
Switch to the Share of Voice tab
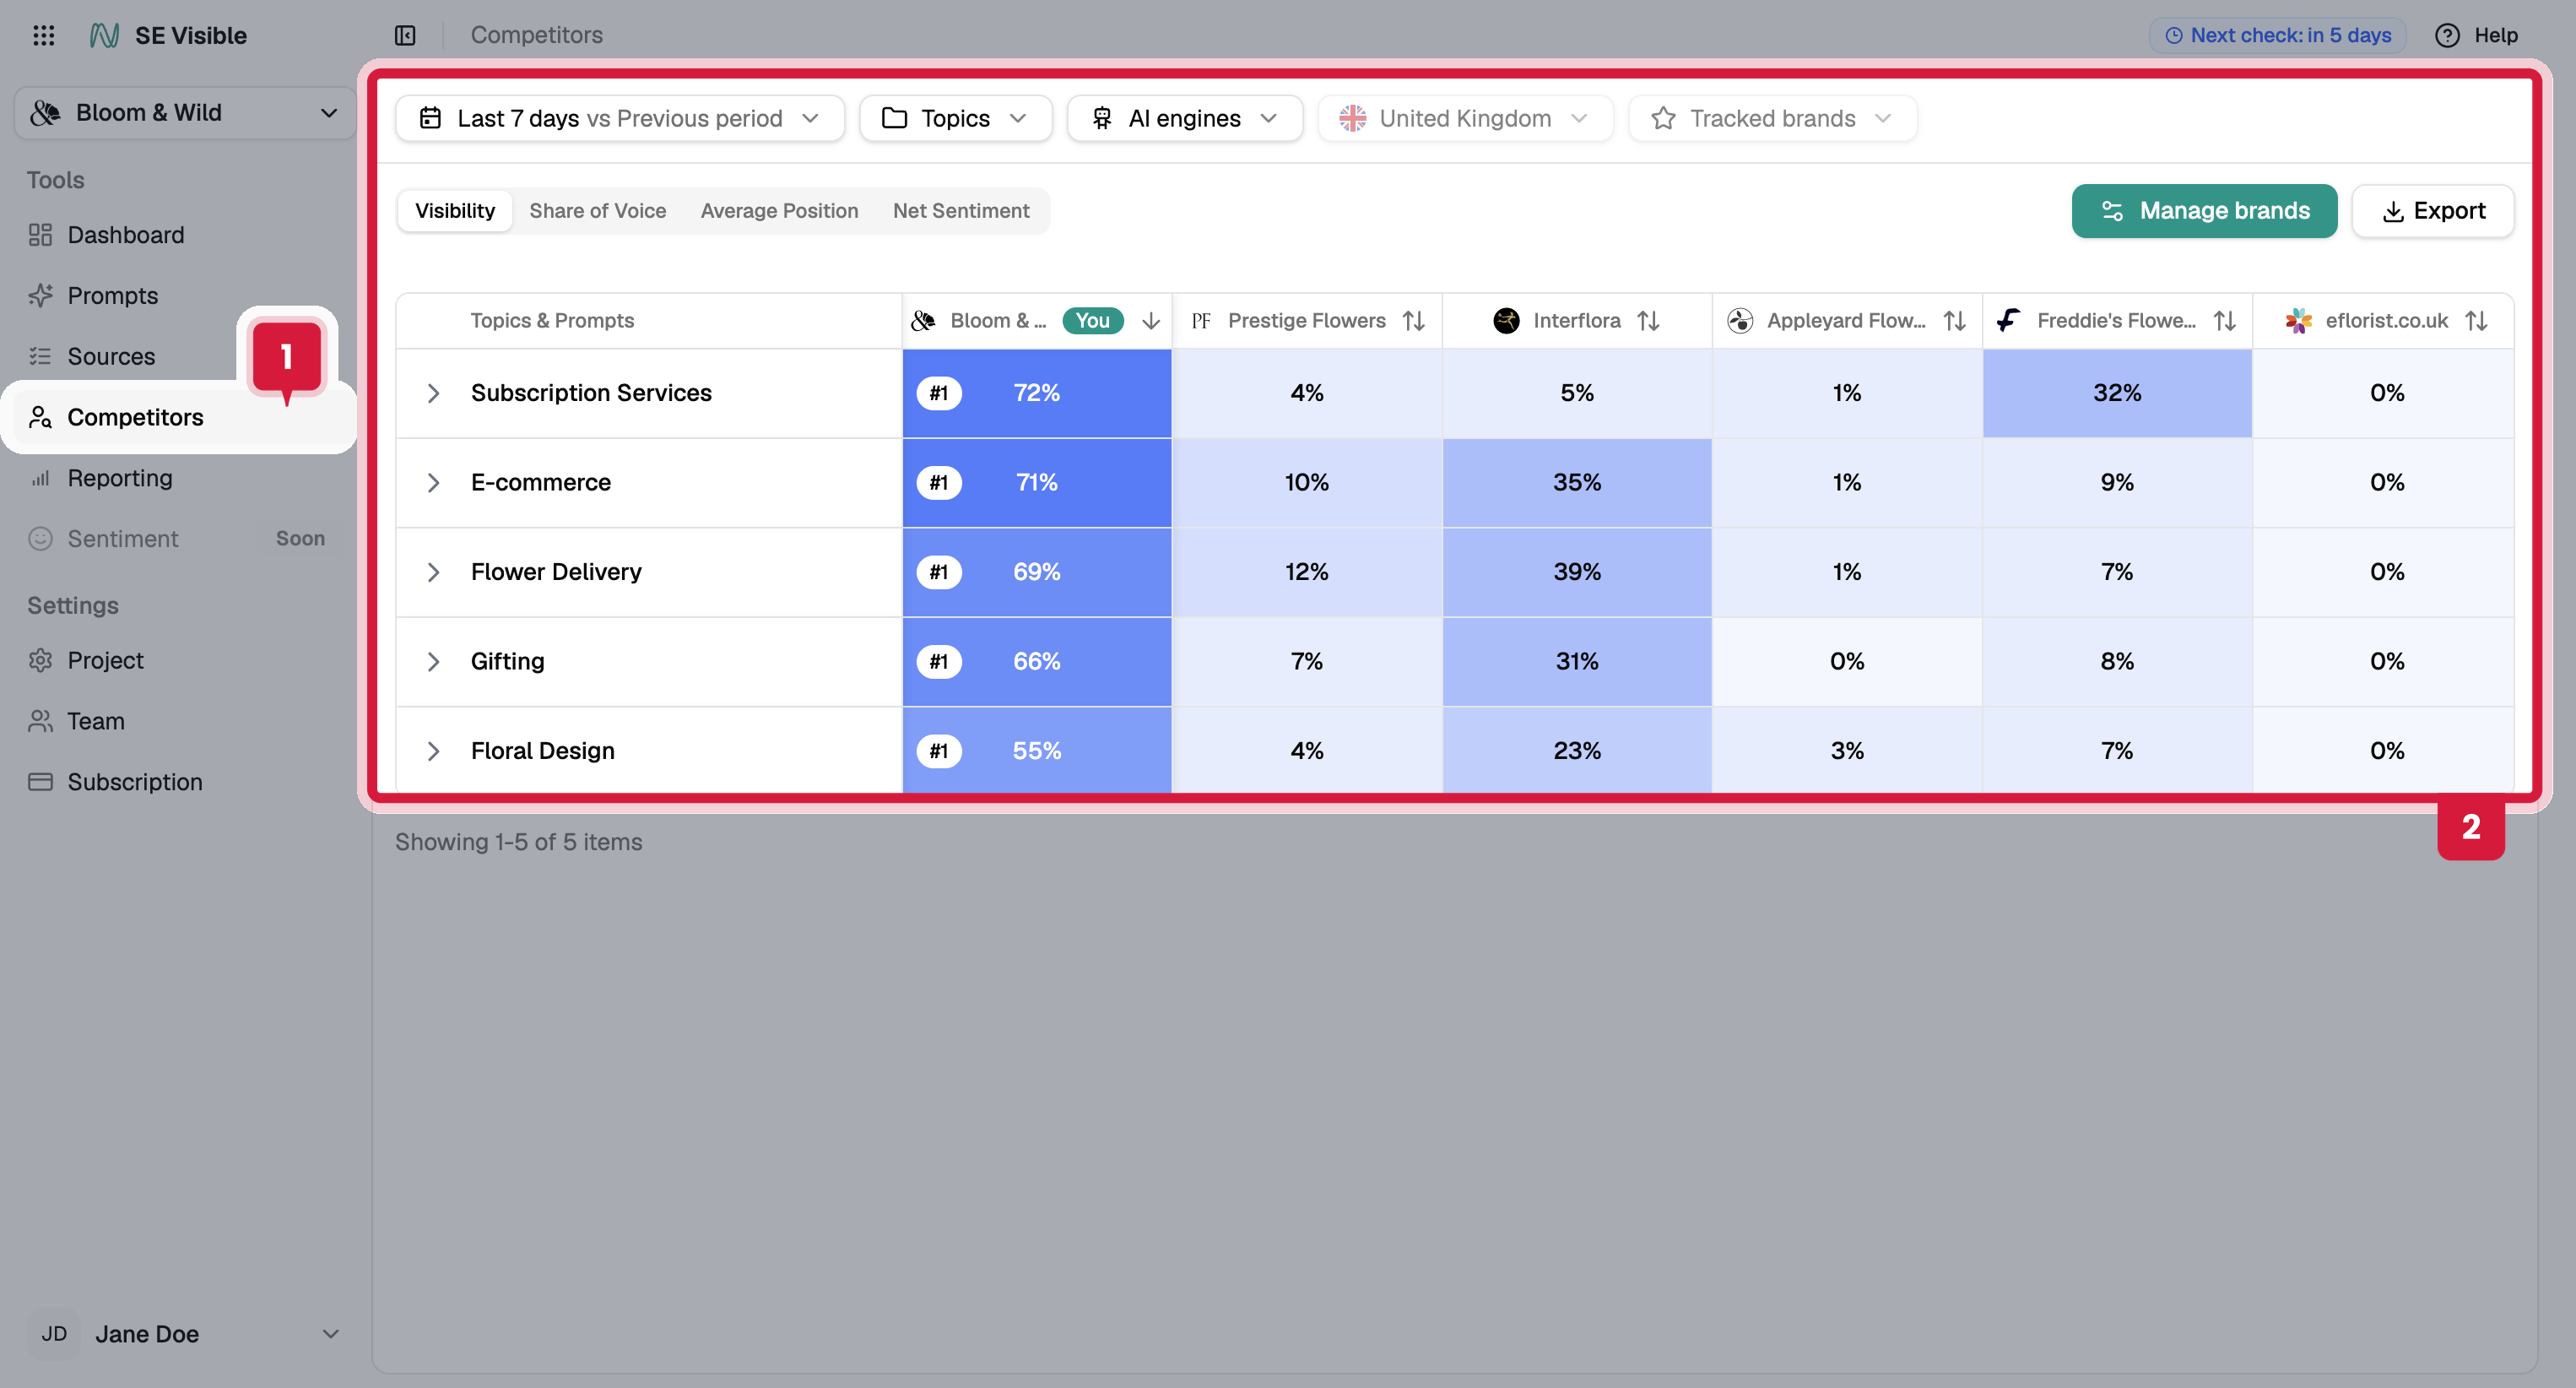pos(598,211)
